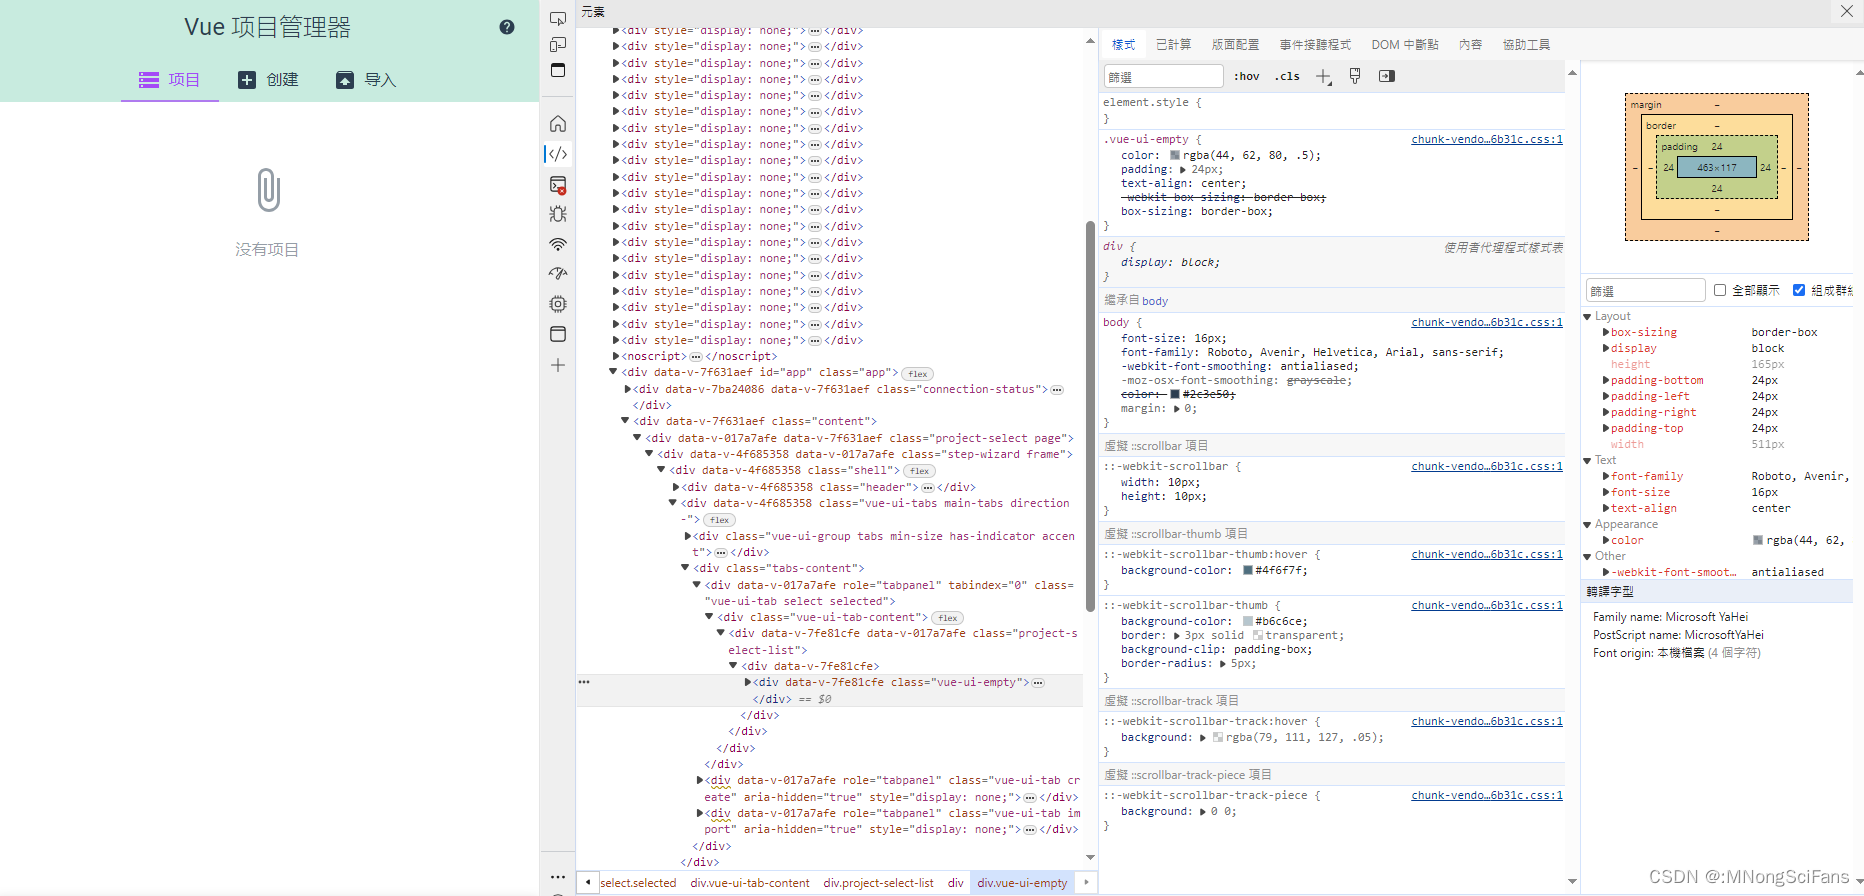Navigate breadcrumb trail right arrow

click(1086, 882)
